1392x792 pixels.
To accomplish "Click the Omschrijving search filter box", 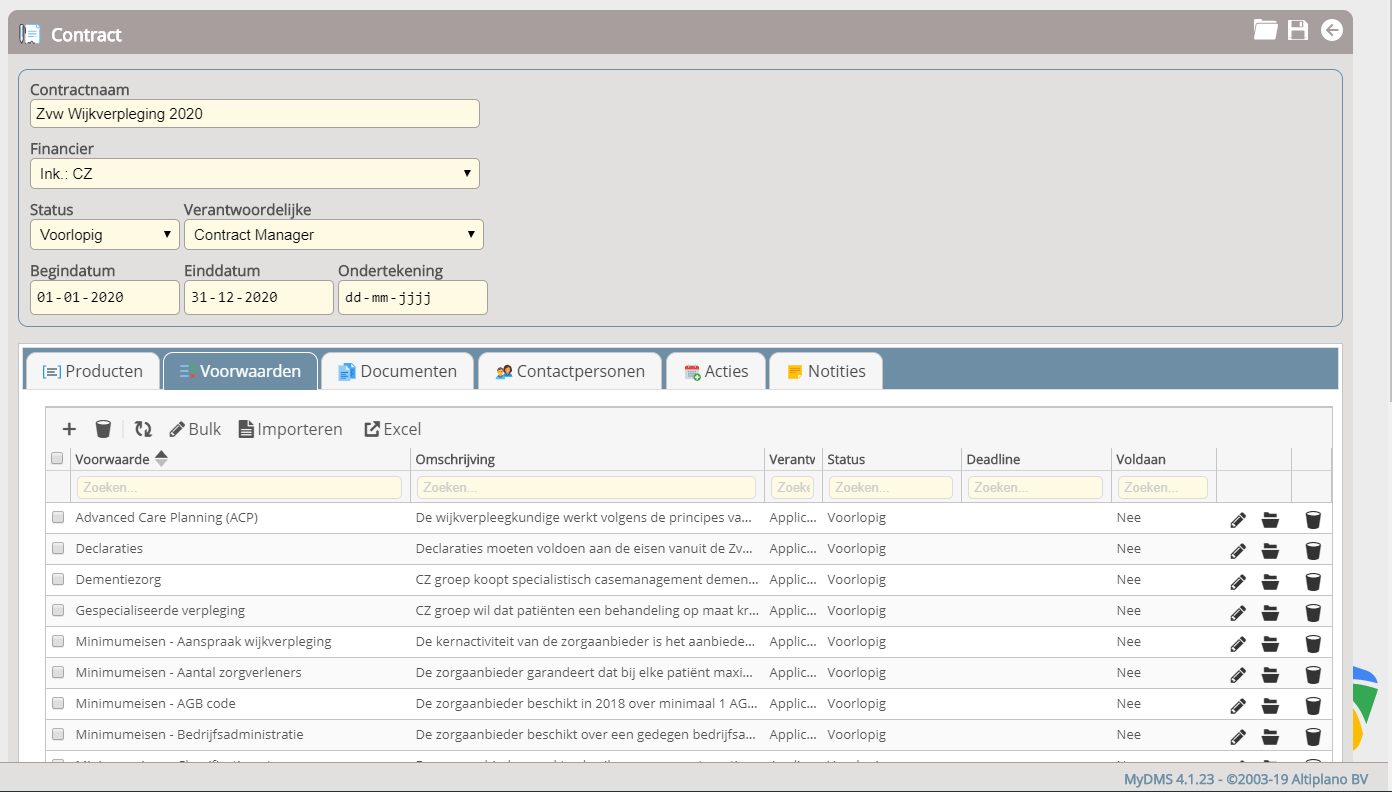I will [x=586, y=487].
